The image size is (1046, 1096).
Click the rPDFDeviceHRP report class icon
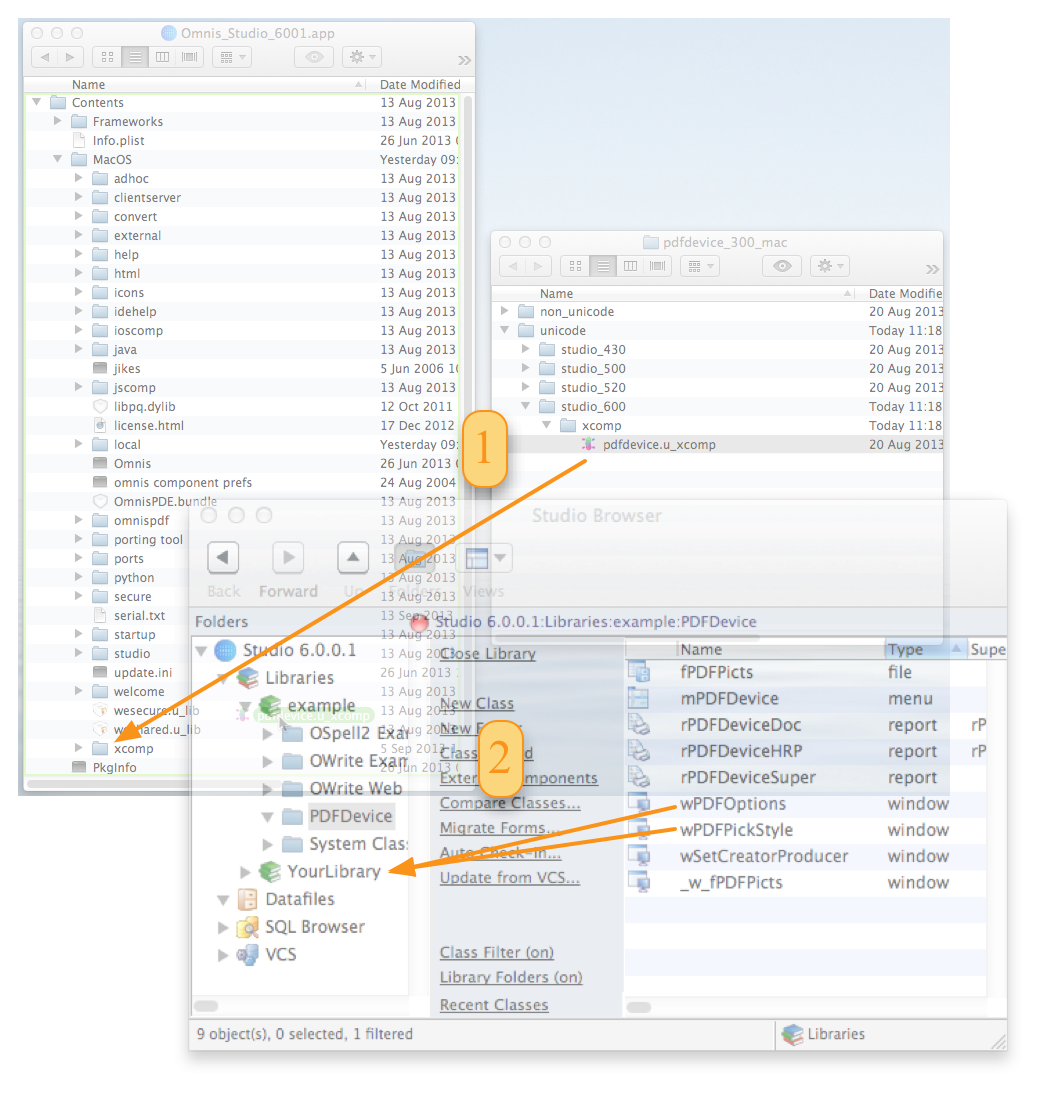tap(639, 751)
